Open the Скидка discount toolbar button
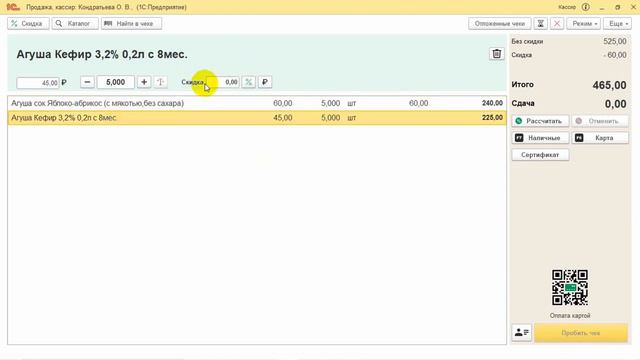 28,24
